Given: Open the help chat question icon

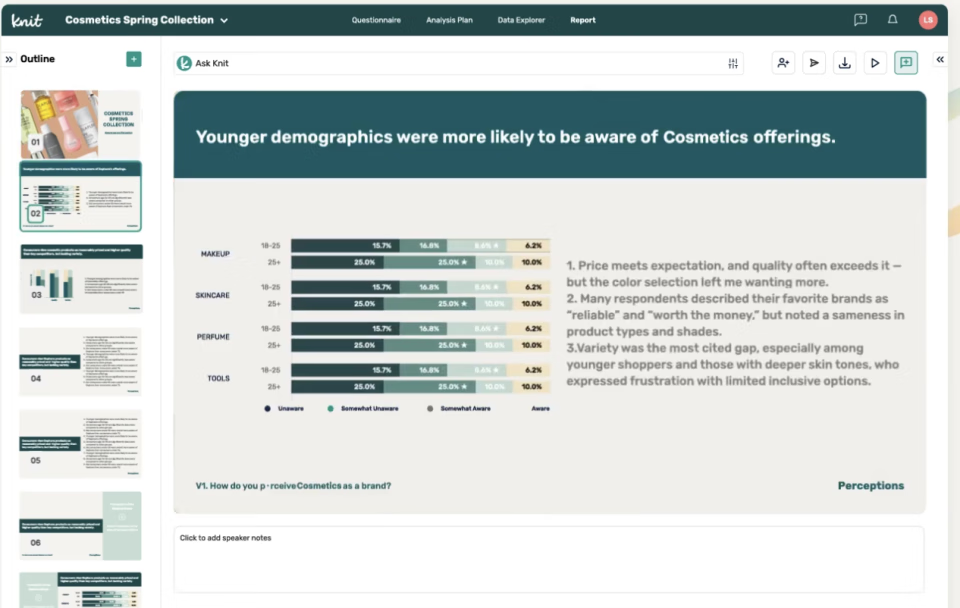Looking at the screenshot, I should [x=860, y=20].
